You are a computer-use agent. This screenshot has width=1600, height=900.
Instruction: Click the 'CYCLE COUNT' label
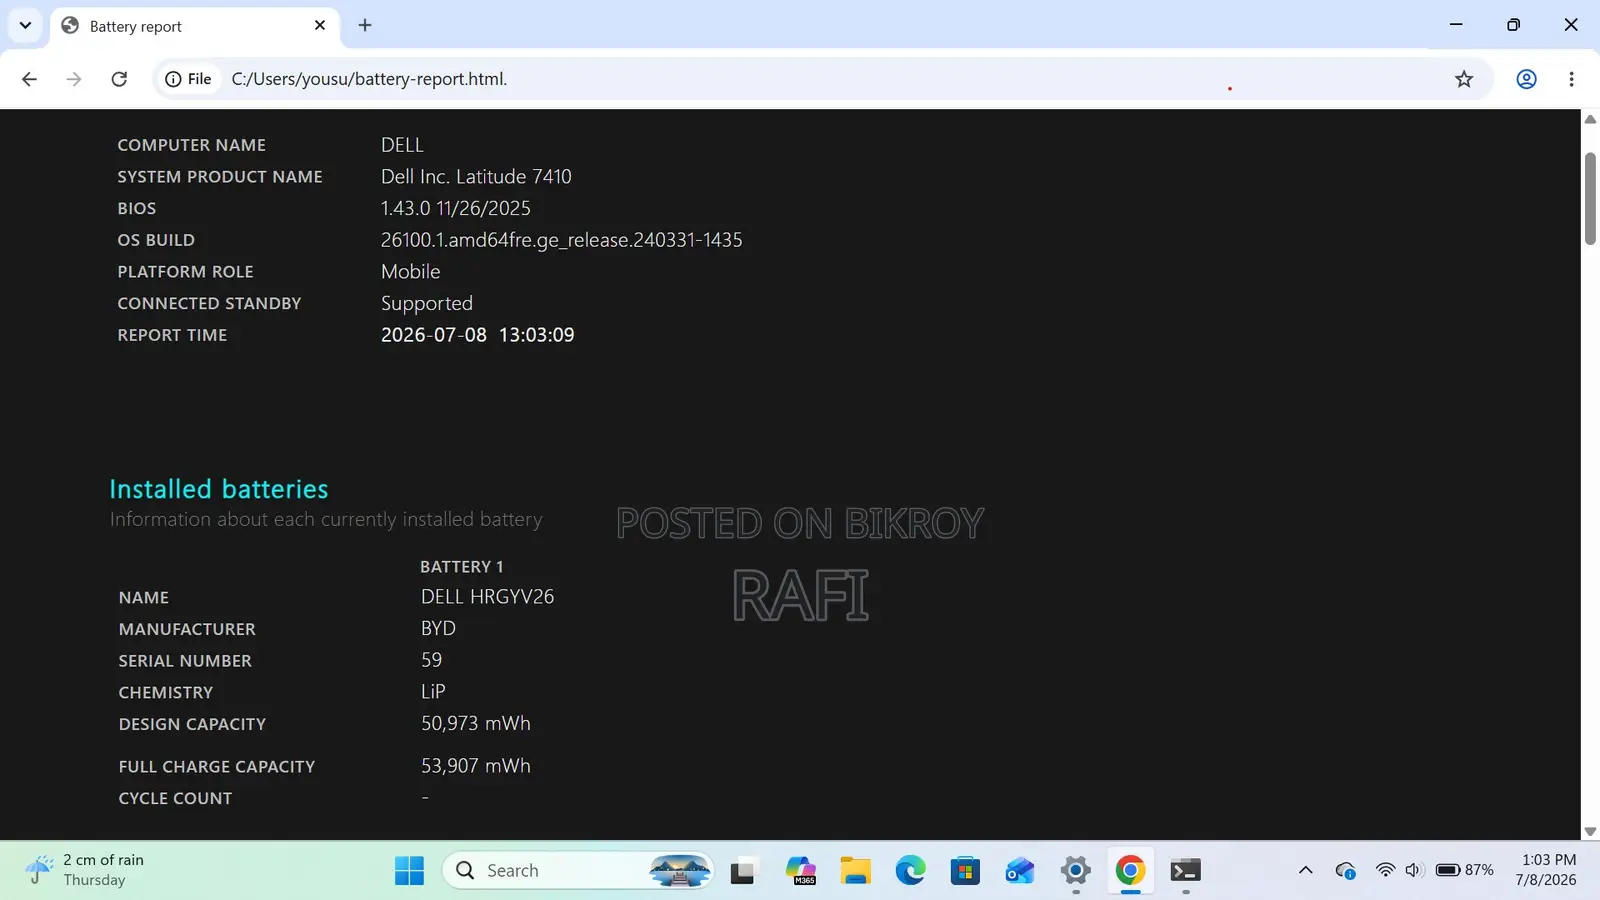pos(175,799)
